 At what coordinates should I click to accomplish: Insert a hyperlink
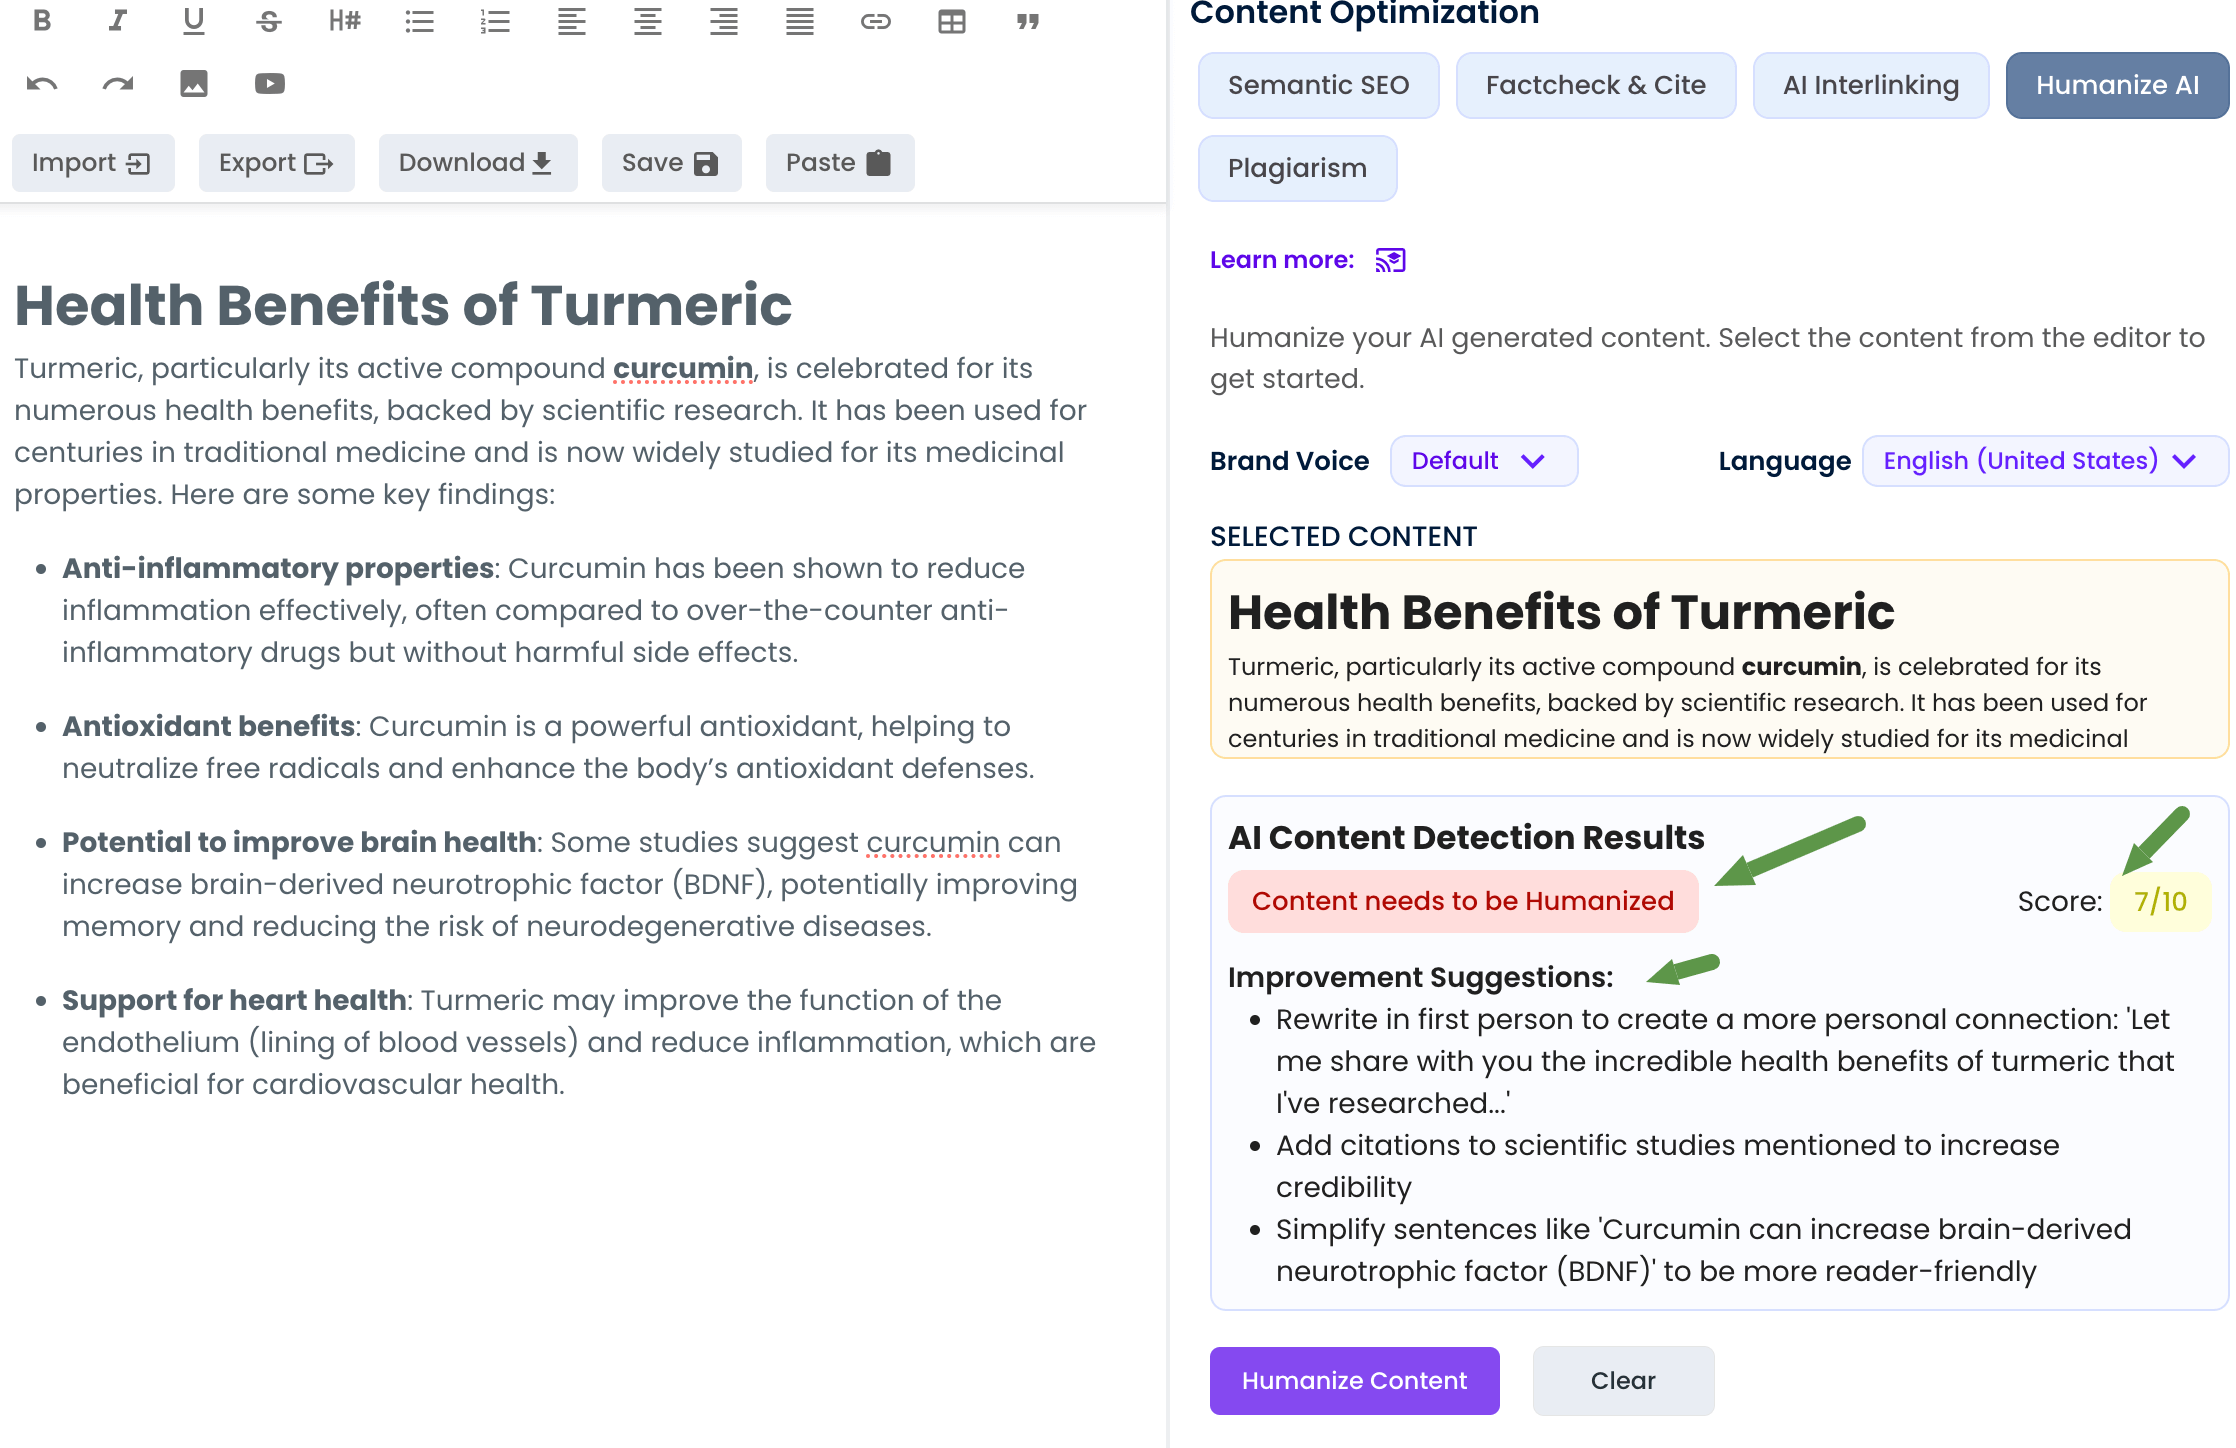click(876, 21)
